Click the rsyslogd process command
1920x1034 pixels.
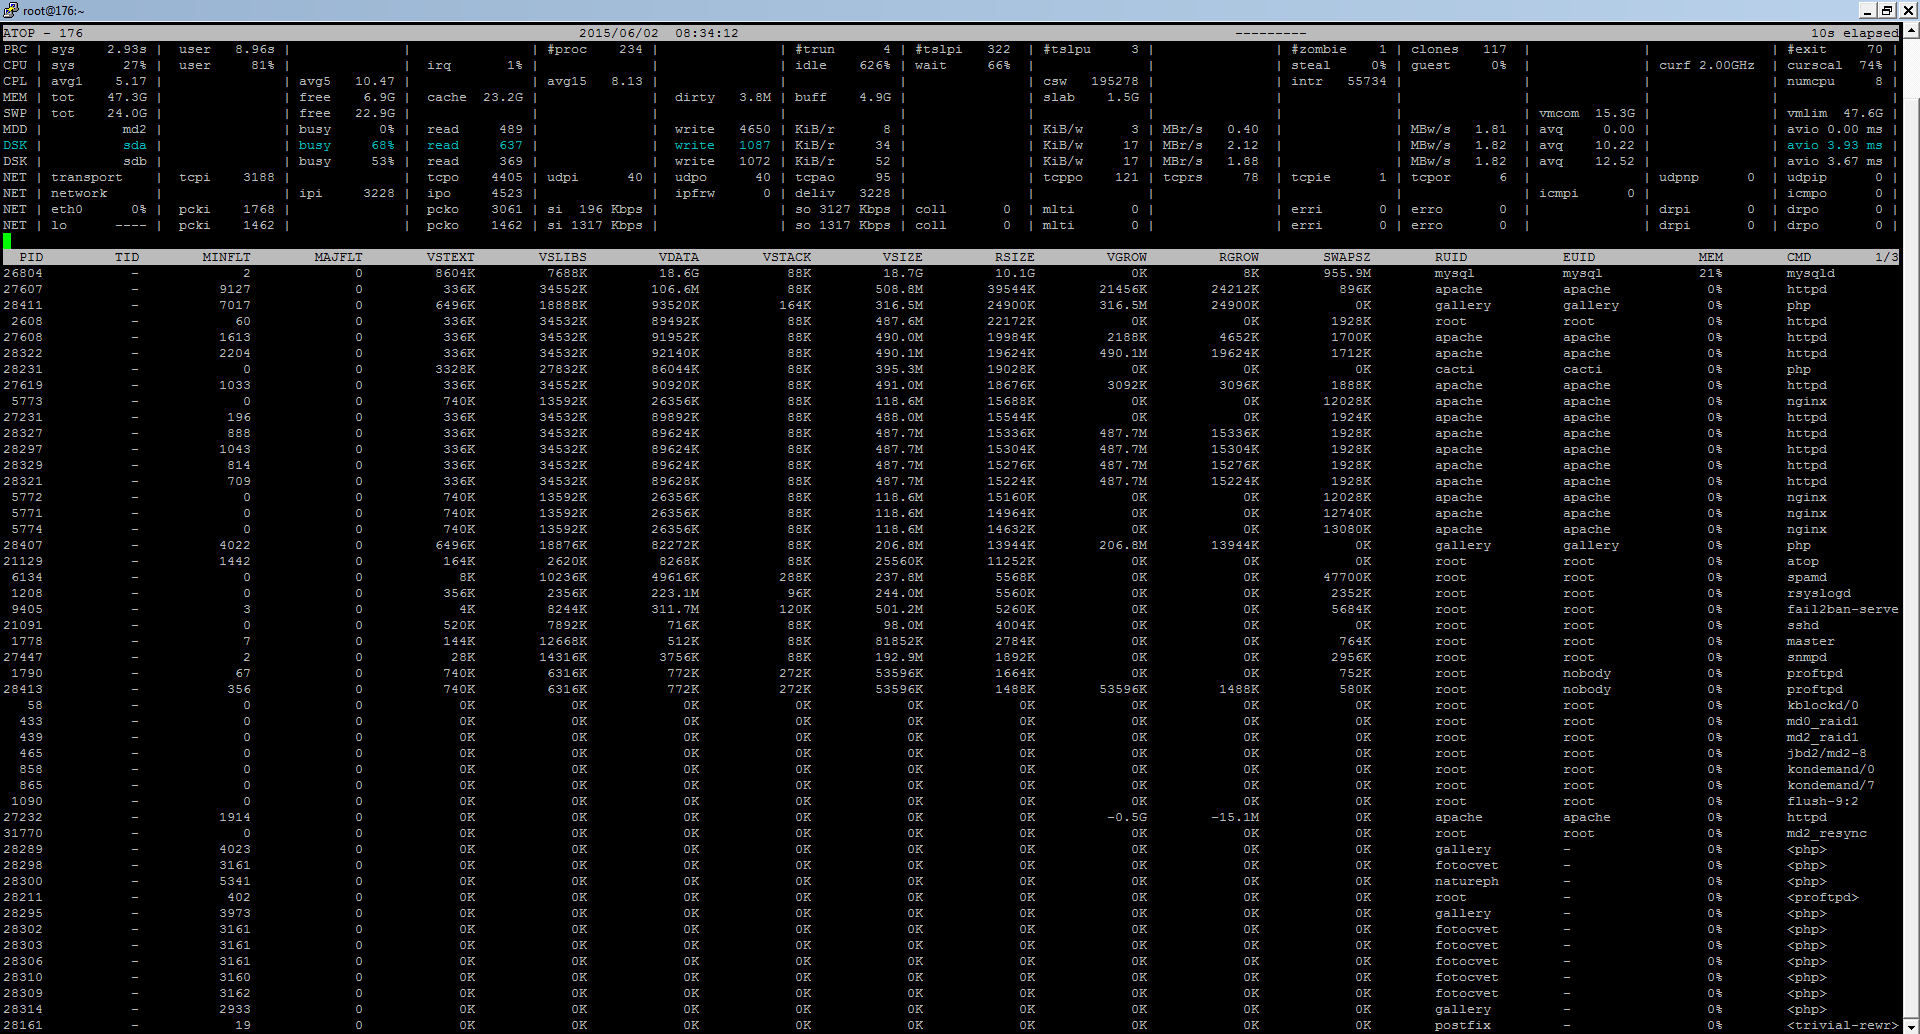coord(1819,593)
